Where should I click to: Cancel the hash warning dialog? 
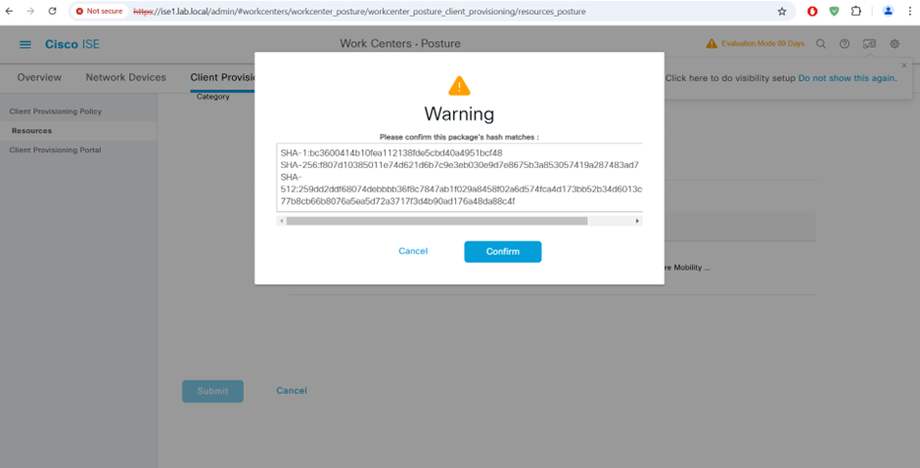point(413,251)
